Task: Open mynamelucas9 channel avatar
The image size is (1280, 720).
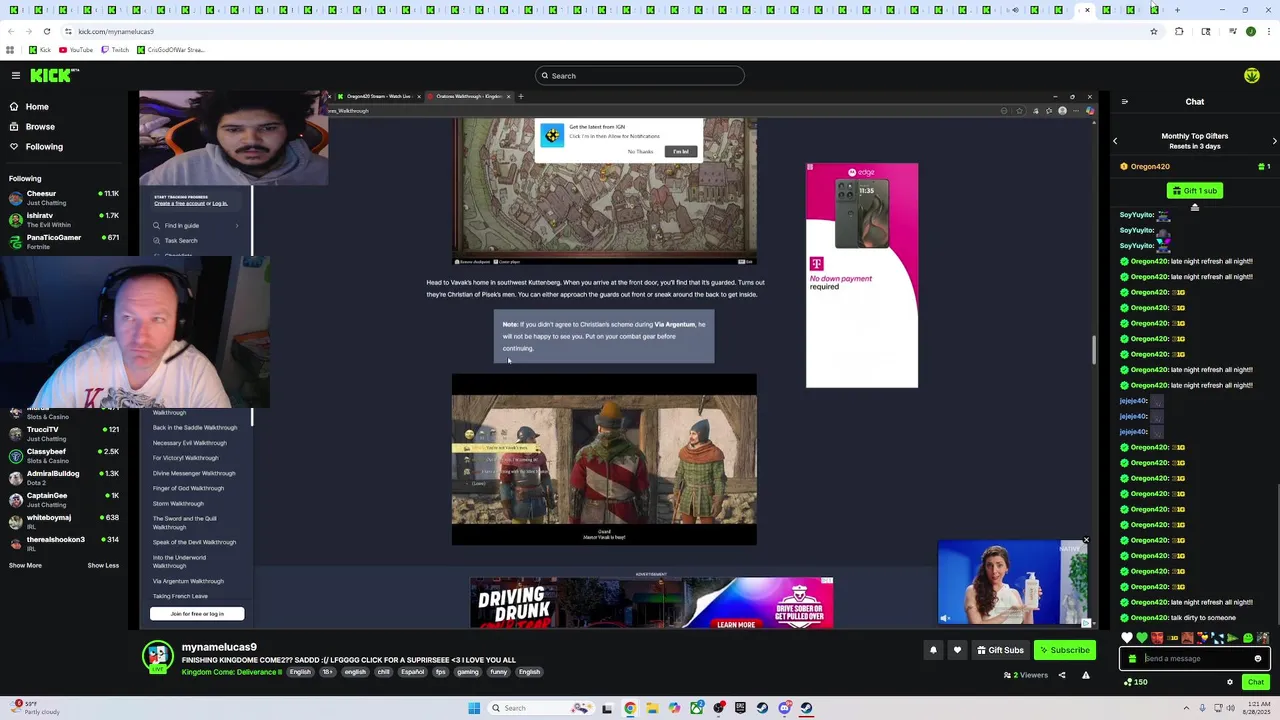Action: pyautogui.click(x=158, y=657)
